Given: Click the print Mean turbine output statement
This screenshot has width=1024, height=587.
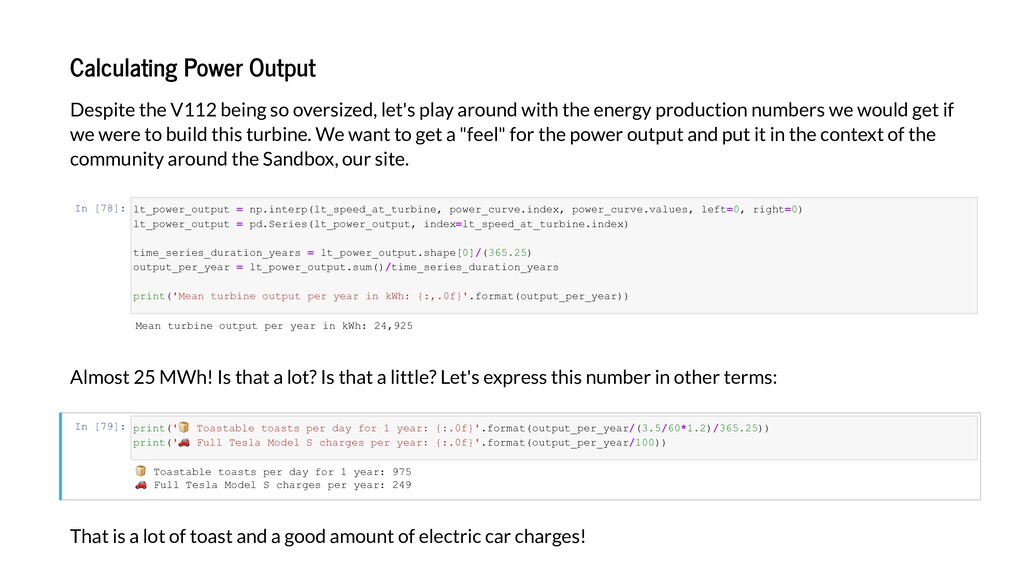Looking at the screenshot, I should coord(381,296).
